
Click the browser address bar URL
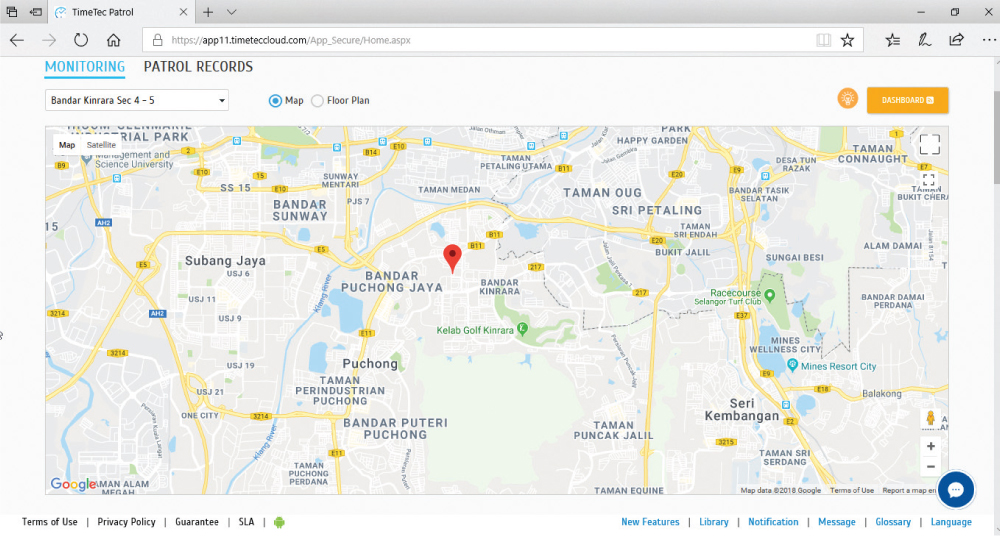[291, 40]
